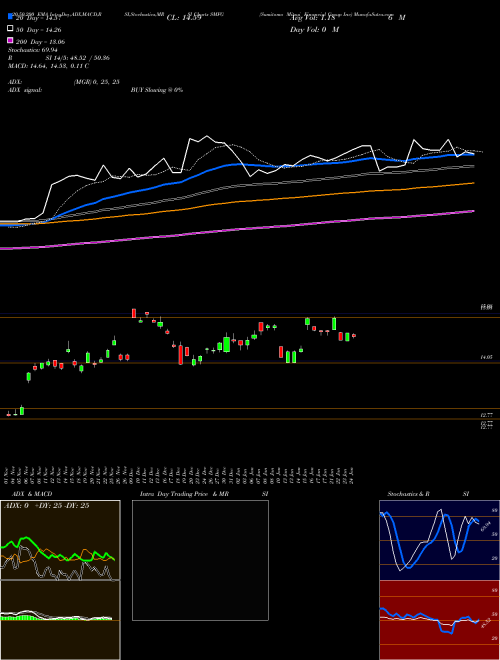Click the 'SI 14/3: 48.52 / 59.86' readout
500x660 pixels.
coord(78,58)
